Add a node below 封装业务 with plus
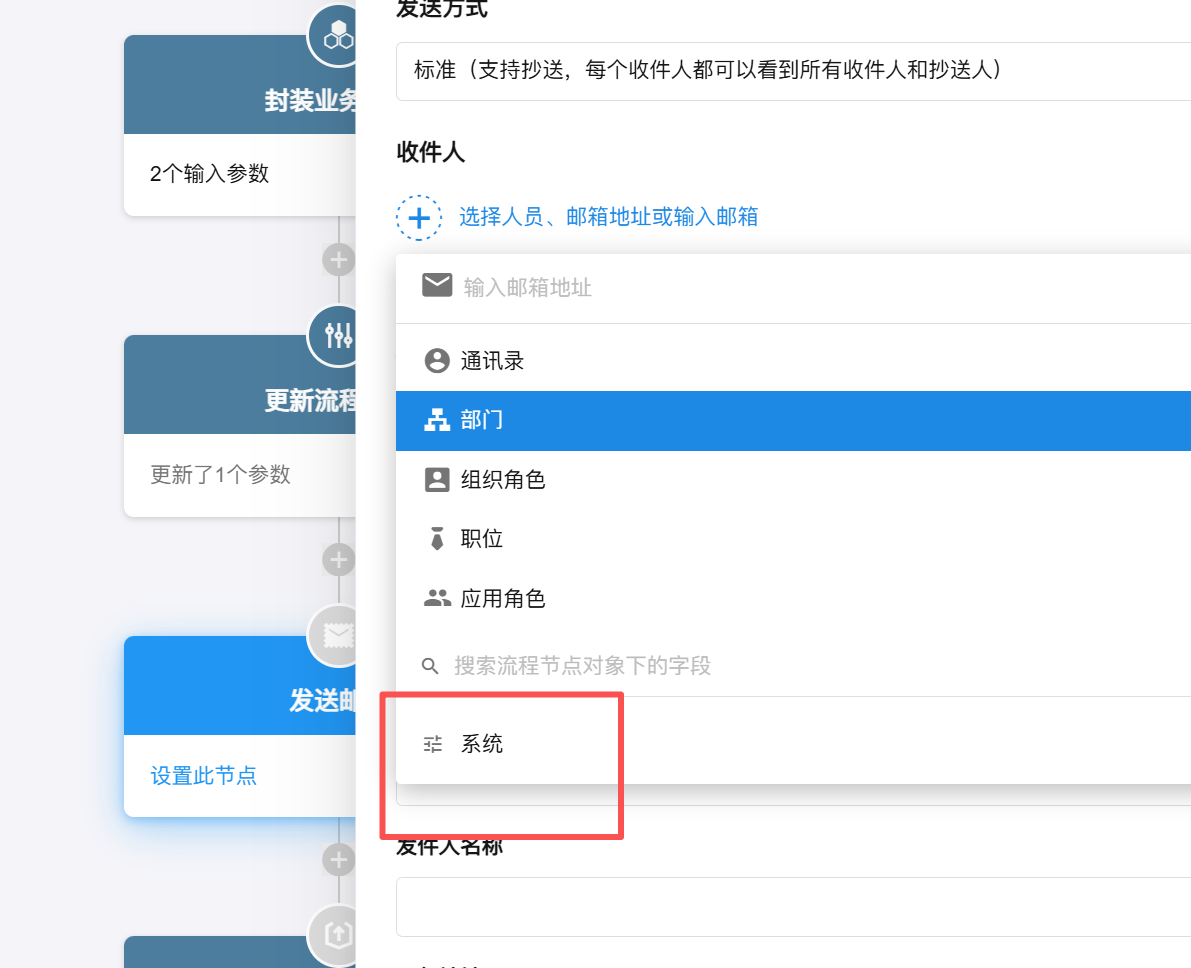The width and height of the screenshot is (1191, 968). click(339, 260)
